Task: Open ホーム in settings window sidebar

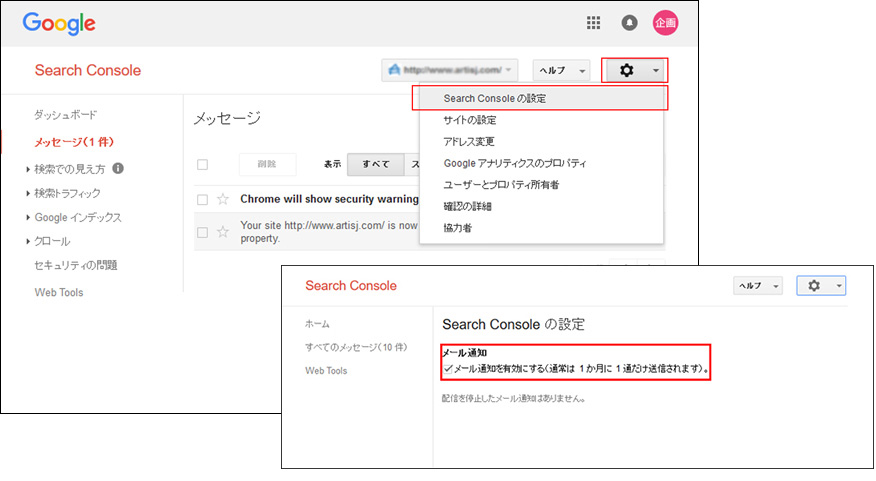Action: tap(317, 324)
